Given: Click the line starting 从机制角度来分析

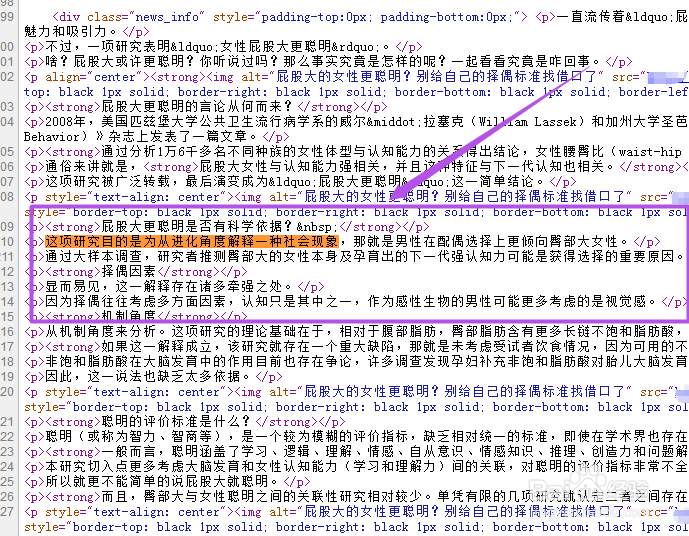Looking at the screenshot, I should click(356, 332).
